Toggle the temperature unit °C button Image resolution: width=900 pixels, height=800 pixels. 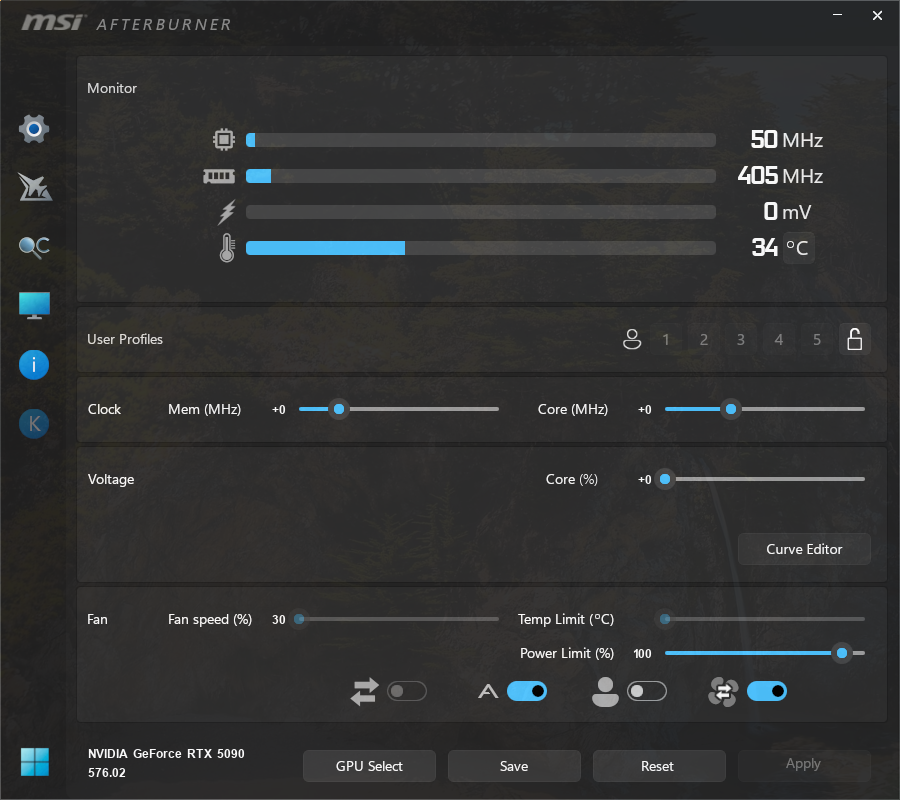pos(797,247)
